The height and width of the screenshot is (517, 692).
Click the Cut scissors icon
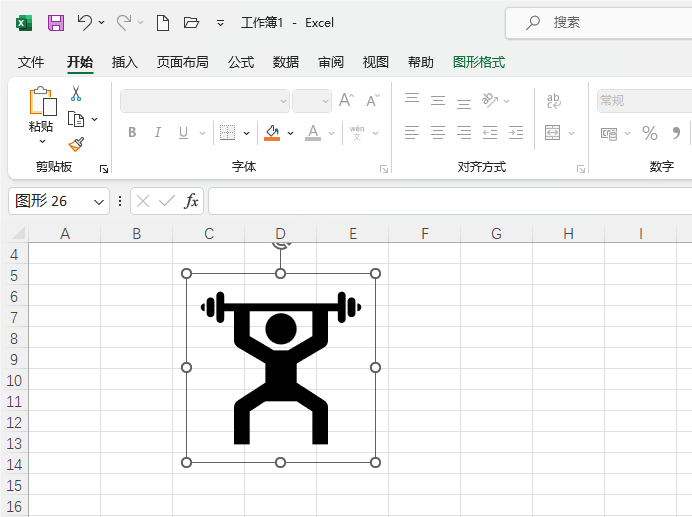coord(76,93)
